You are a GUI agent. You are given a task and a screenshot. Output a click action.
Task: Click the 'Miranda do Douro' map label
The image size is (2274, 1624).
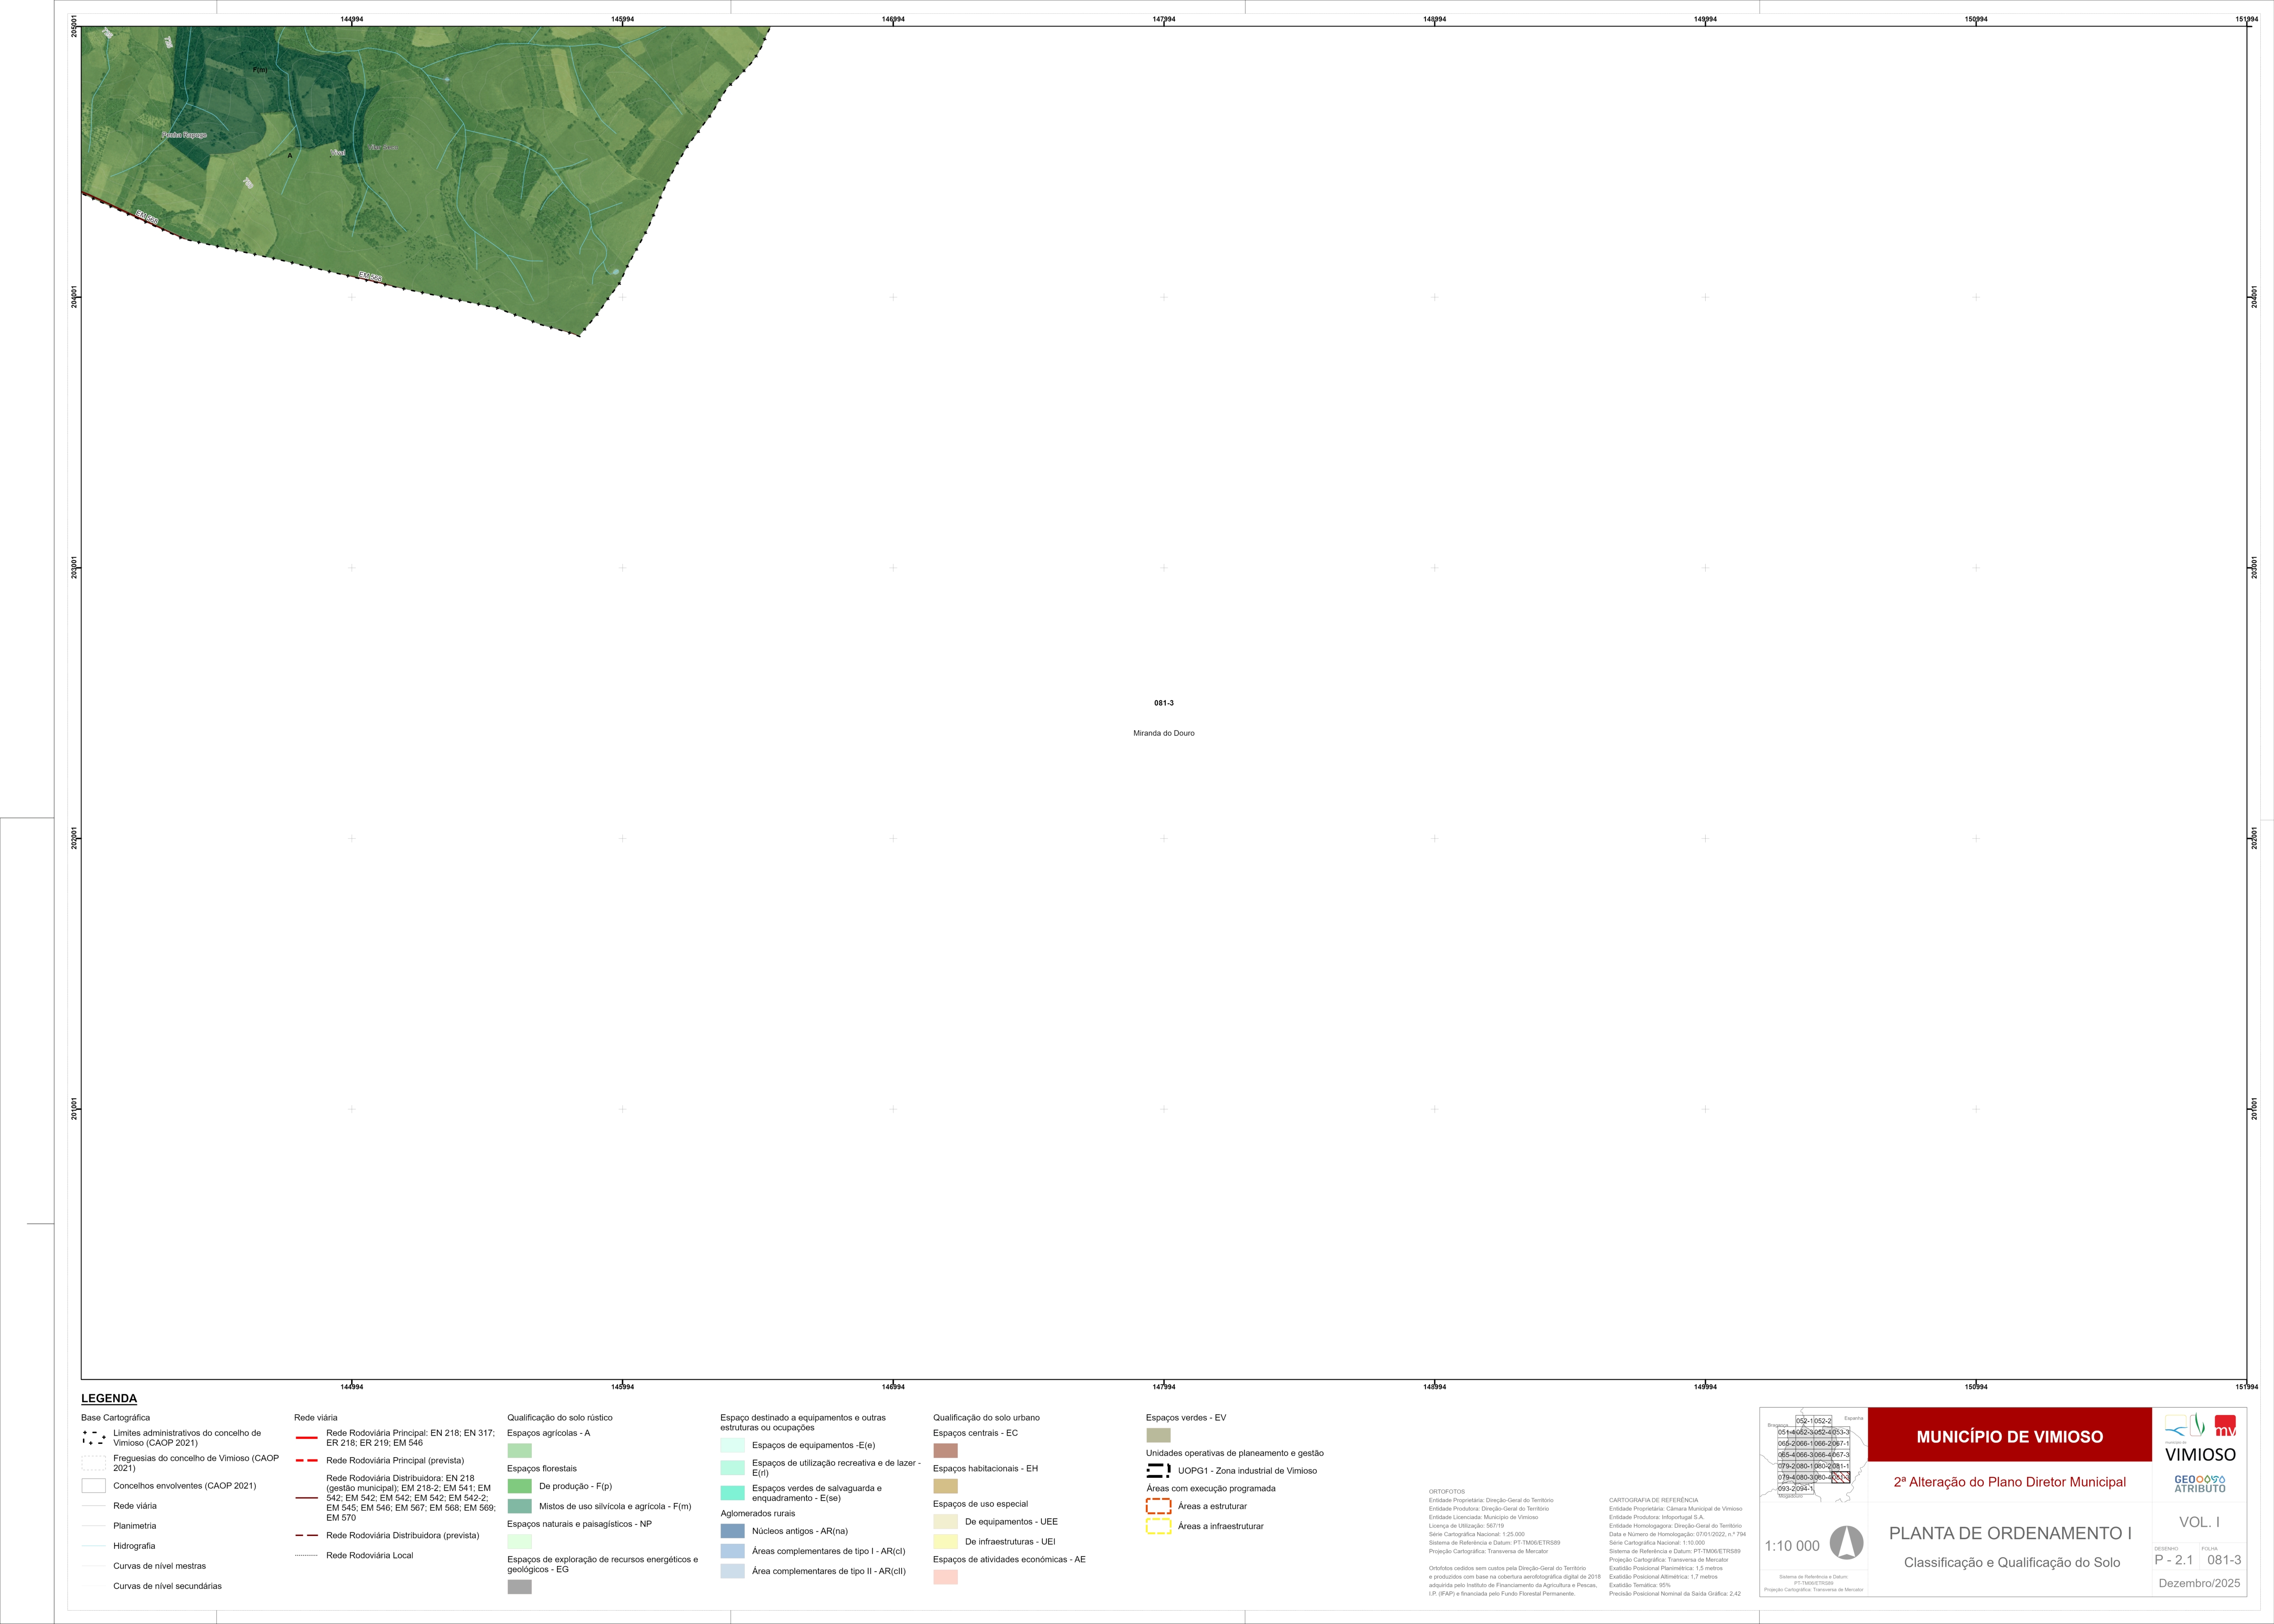[1163, 733]
